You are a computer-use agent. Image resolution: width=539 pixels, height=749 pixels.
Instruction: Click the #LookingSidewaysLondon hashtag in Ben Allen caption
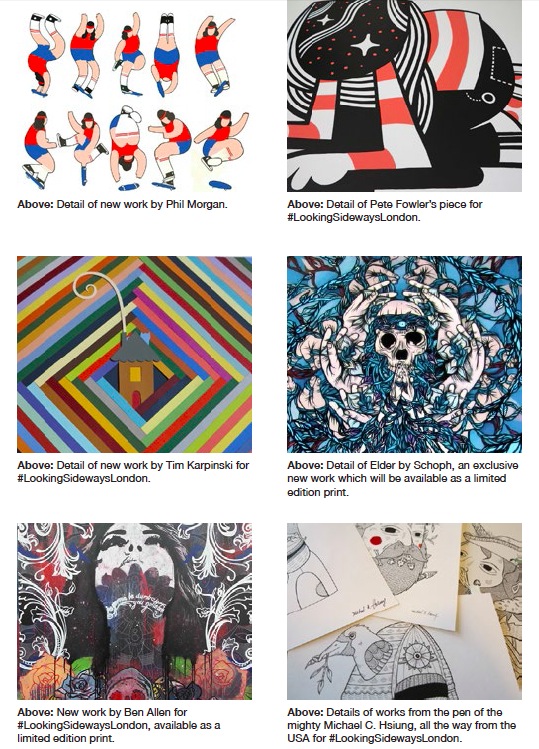(83, 725)
